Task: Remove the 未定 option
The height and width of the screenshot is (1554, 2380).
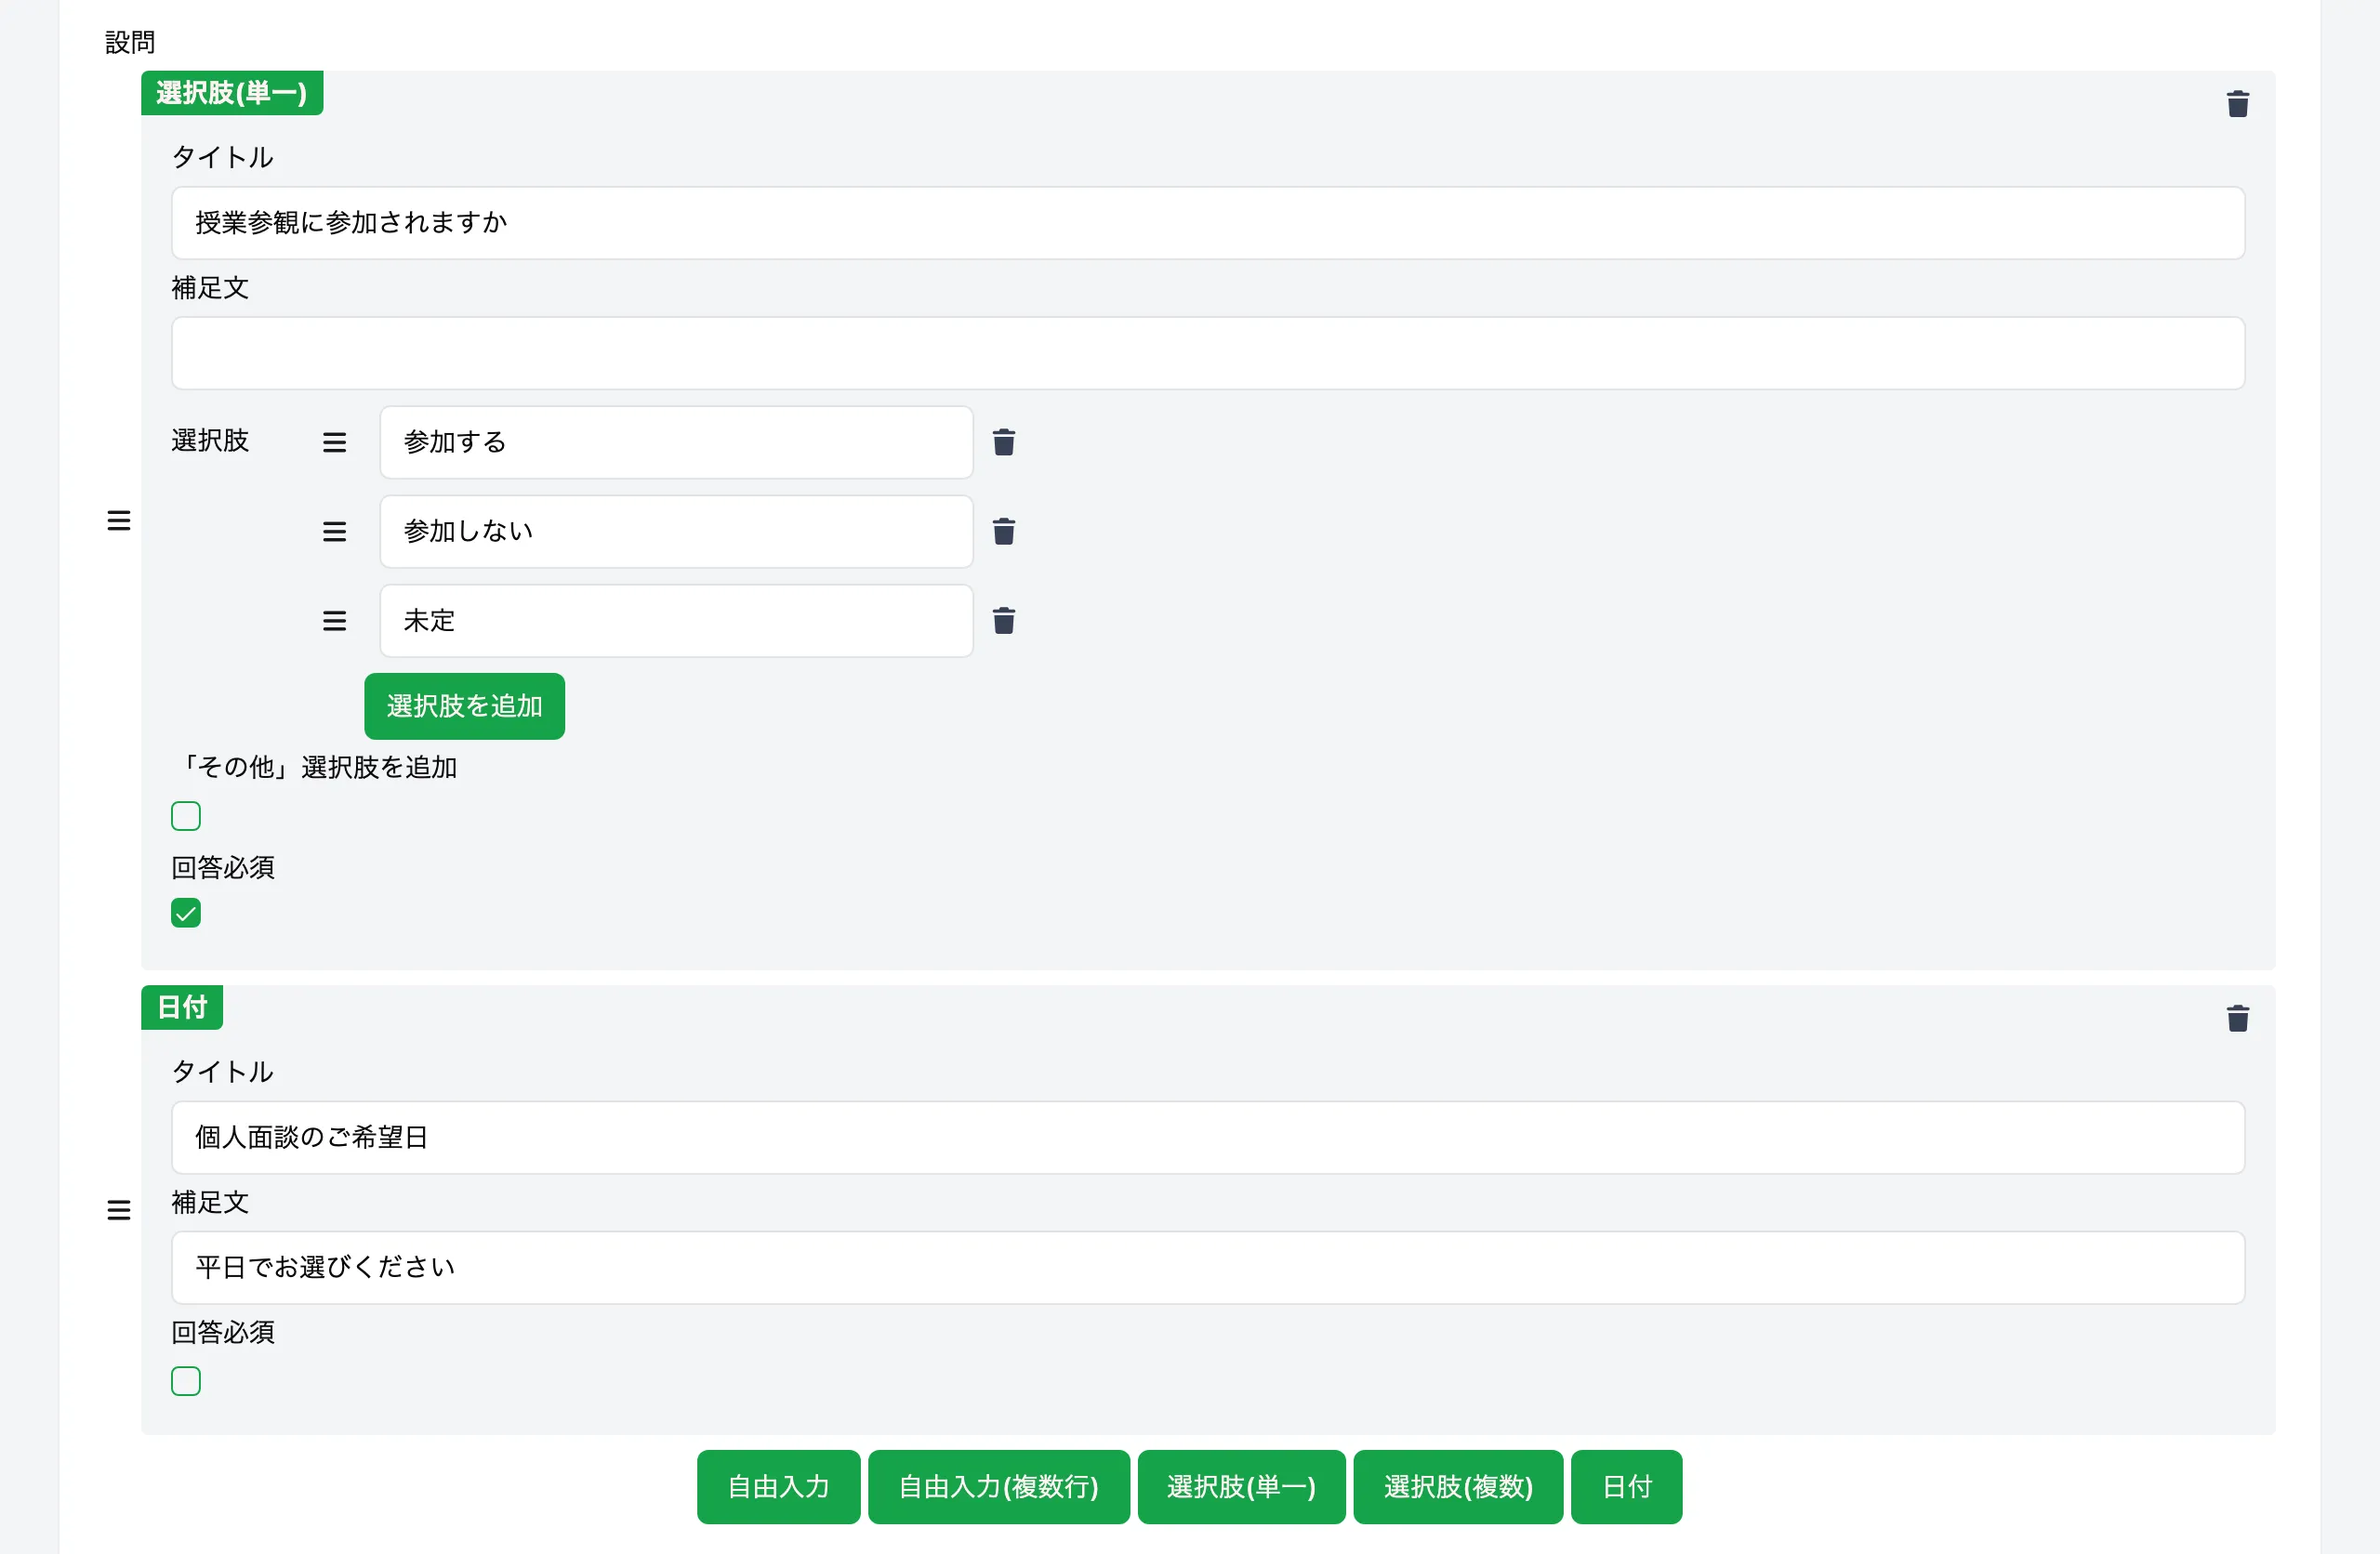Action: pyautogui.click(x=1004, y=621)
